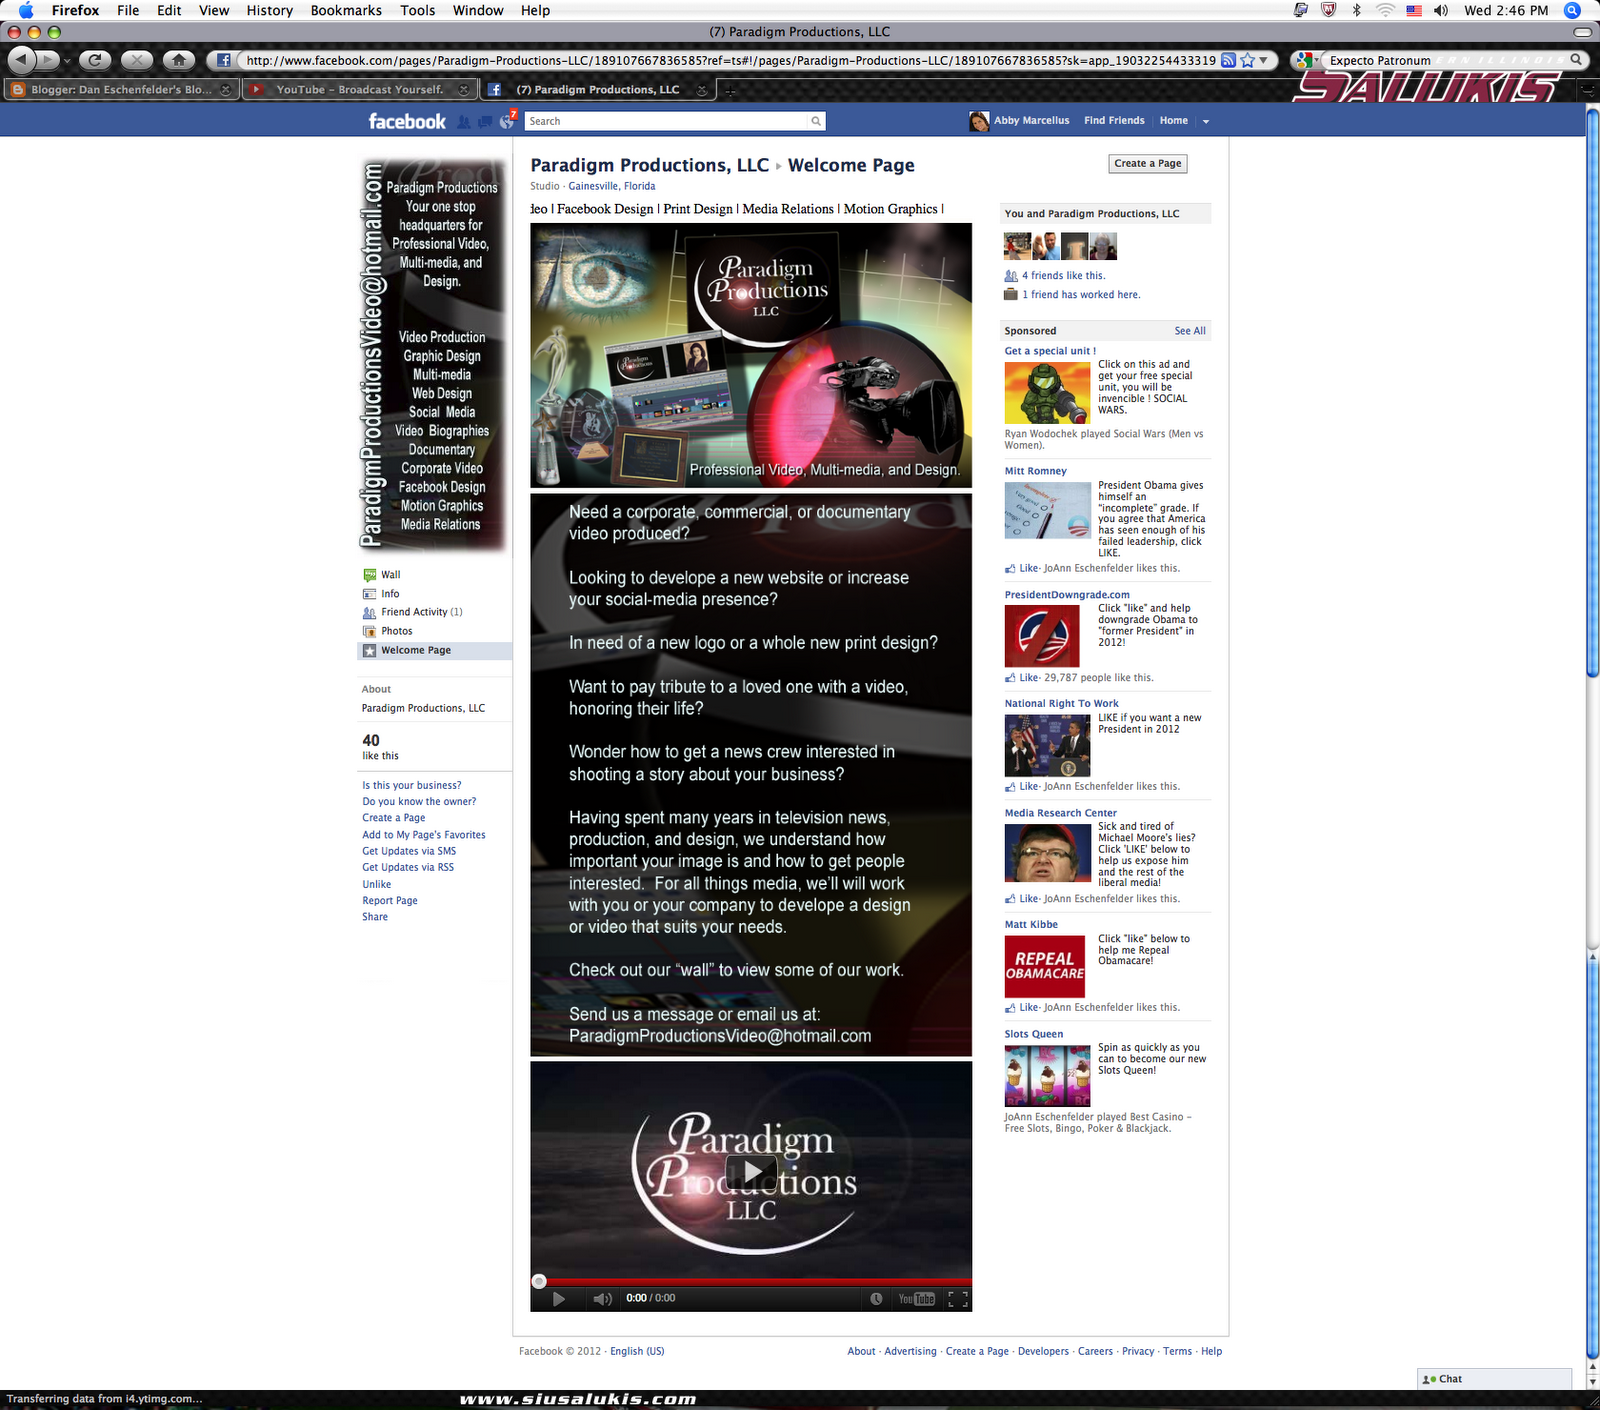Click the English (US) language link
The image size is (1600, 1410).
point(637,1352)
